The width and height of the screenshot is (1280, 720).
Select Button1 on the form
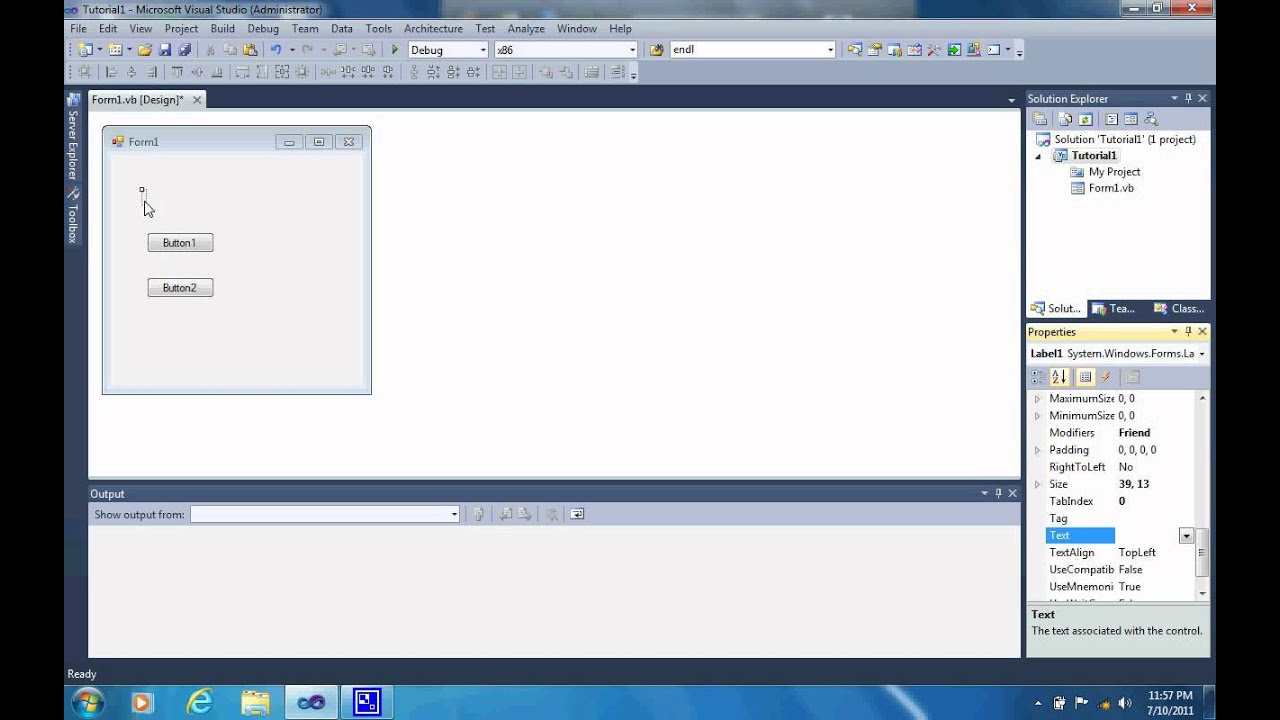point(180,243)
